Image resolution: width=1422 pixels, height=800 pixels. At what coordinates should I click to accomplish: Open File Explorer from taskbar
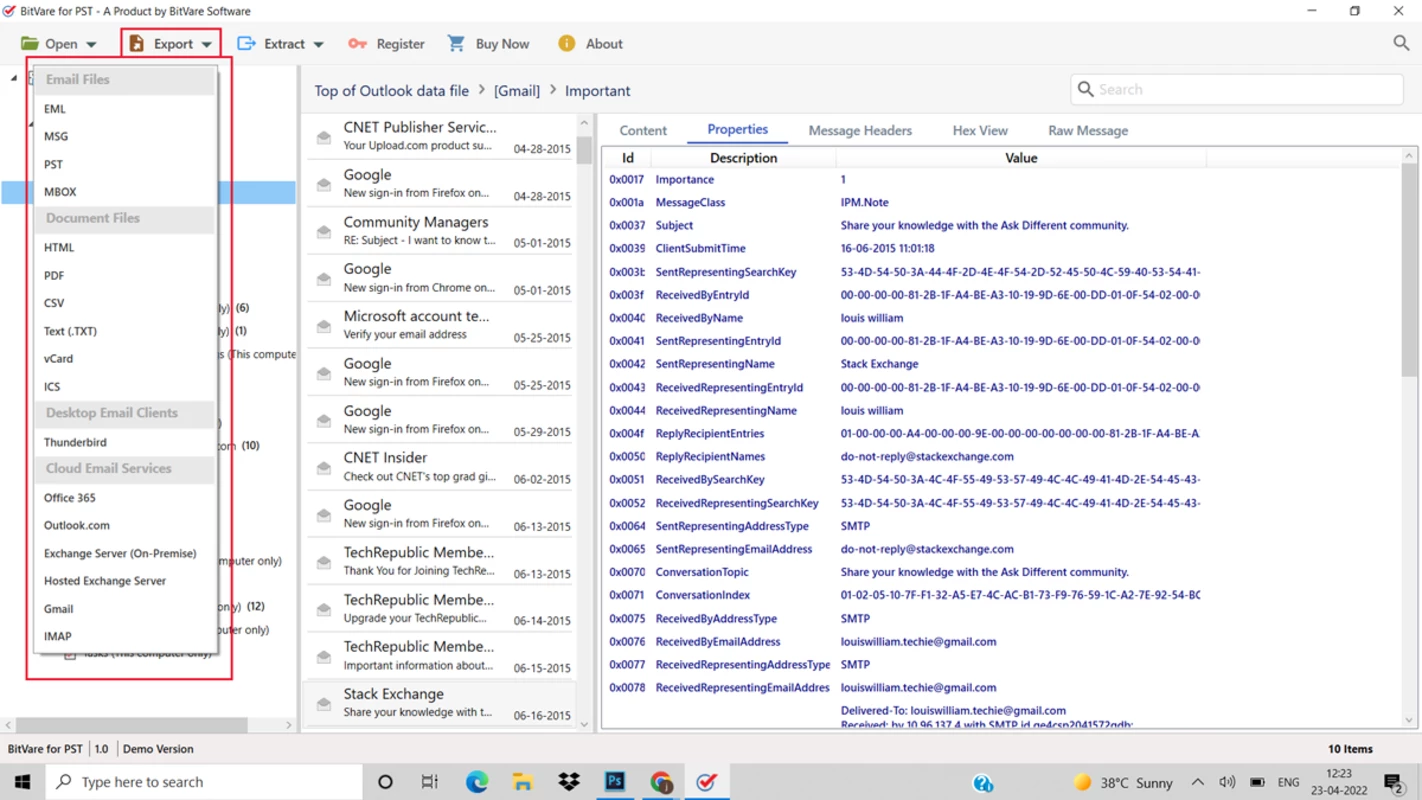click(x=522, y=782)
